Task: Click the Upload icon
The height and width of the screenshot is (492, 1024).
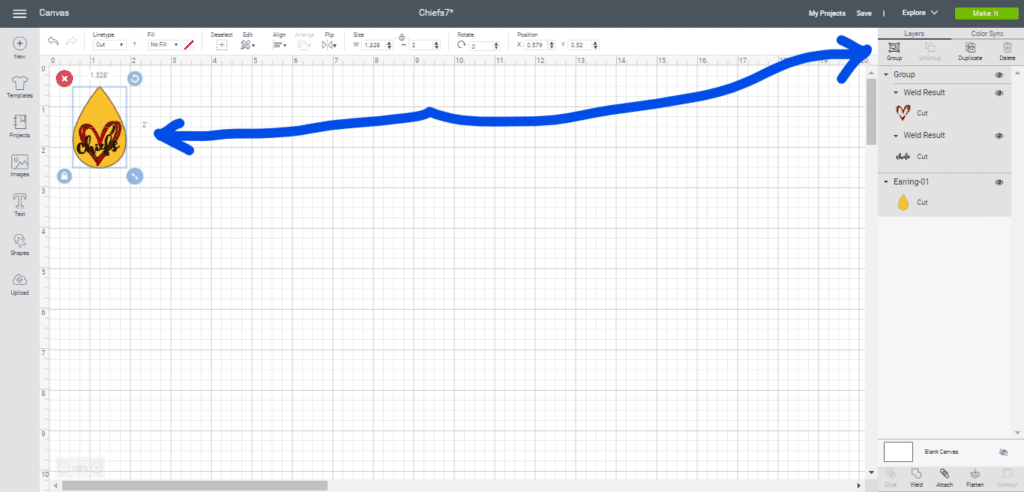Action: tap(19, 284)
